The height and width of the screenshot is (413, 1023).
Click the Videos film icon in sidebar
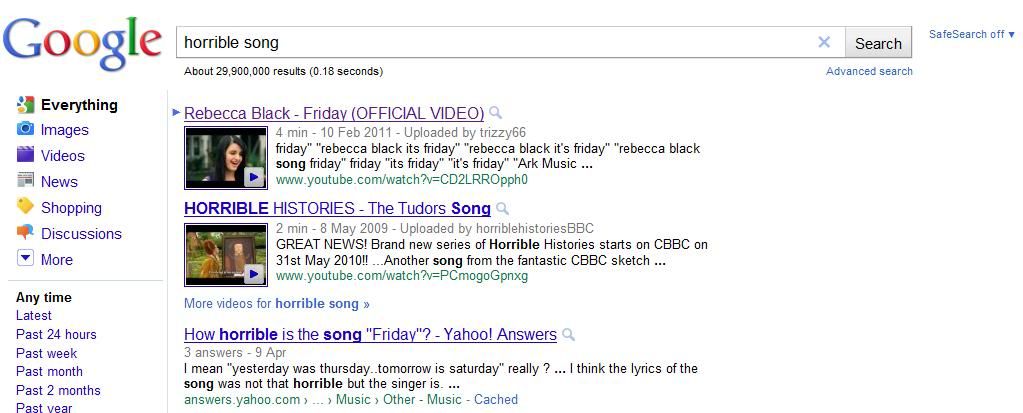[x=25, y=155]
